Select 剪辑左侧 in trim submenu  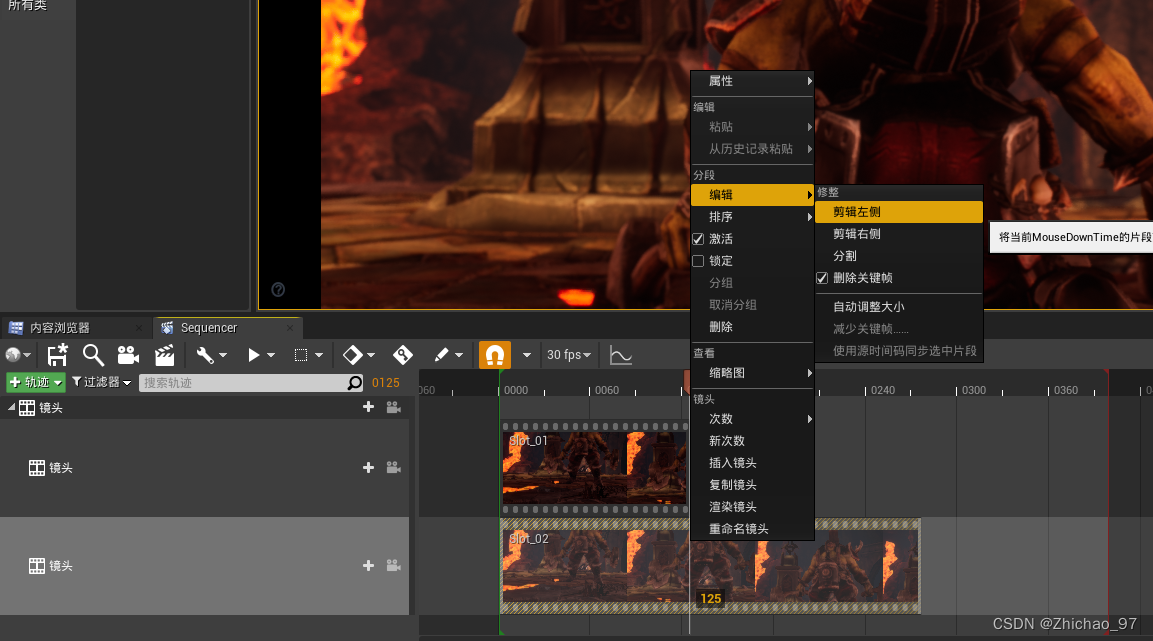(x=899, y=212)
